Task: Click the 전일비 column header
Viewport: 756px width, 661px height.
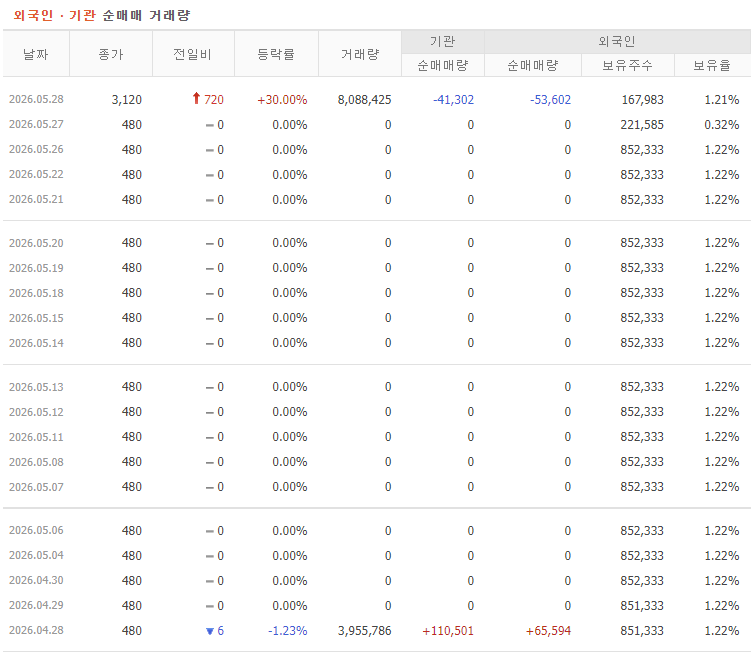Action: click(x=193, y=54)
